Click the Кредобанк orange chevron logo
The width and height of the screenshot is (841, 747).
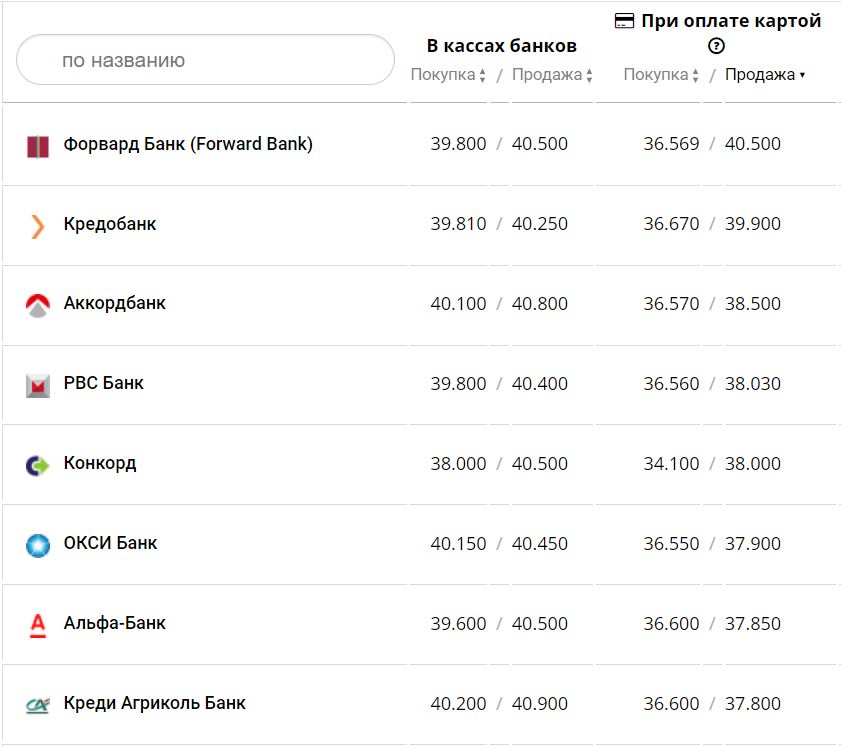pyautogui.click(x=38, y=226)
